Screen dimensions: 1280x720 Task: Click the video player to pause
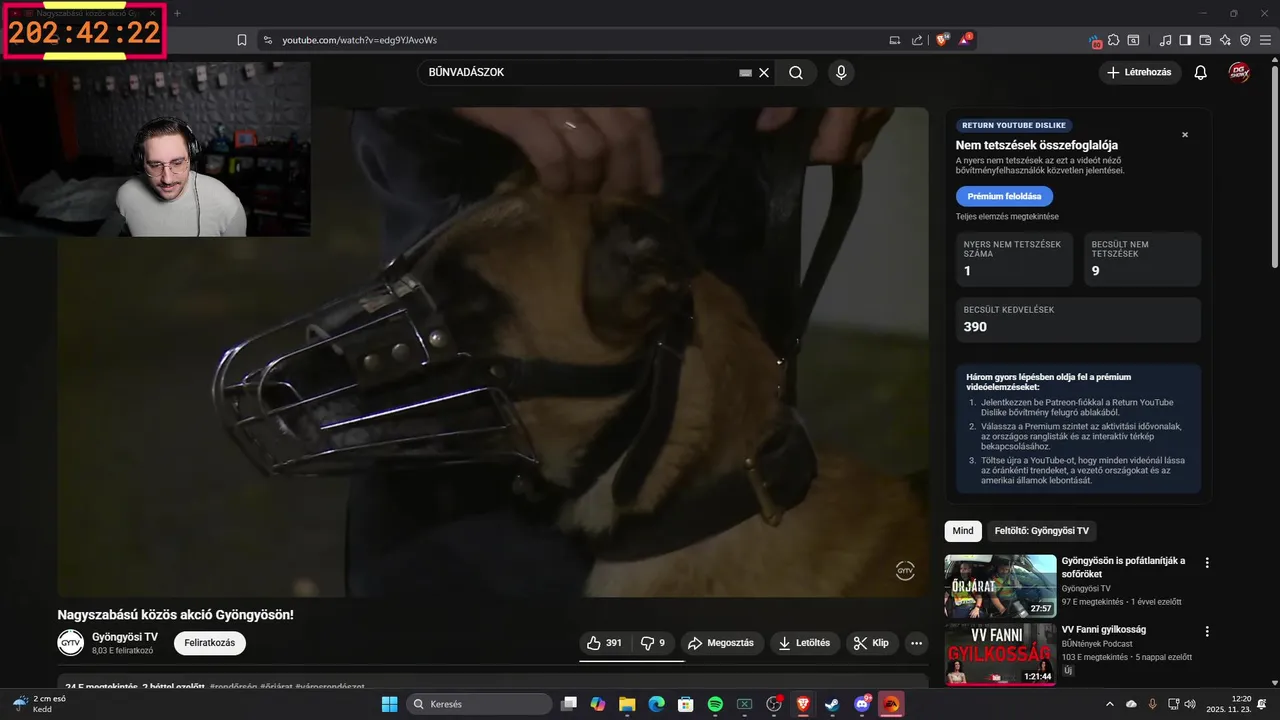[x=493, y=352]
